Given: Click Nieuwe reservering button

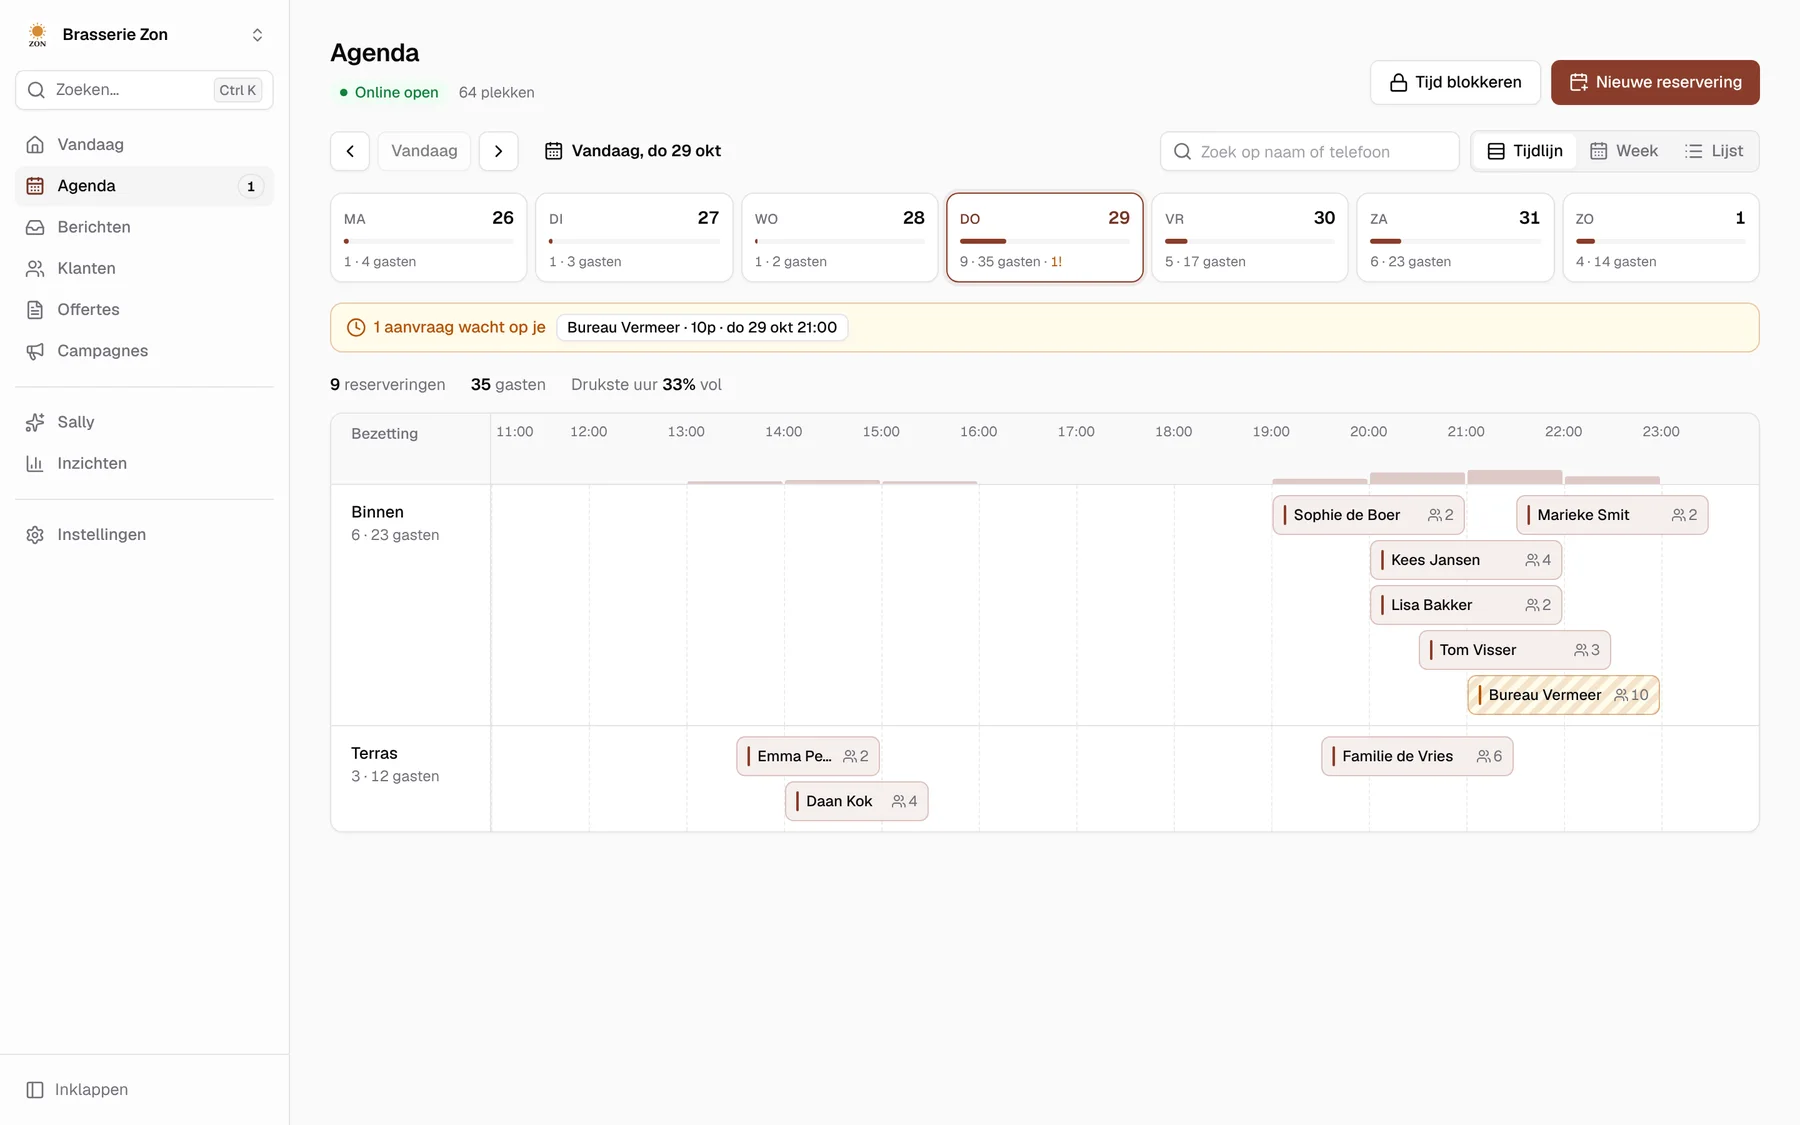Looking at the screenshot, I should [x=1655, y=82].
